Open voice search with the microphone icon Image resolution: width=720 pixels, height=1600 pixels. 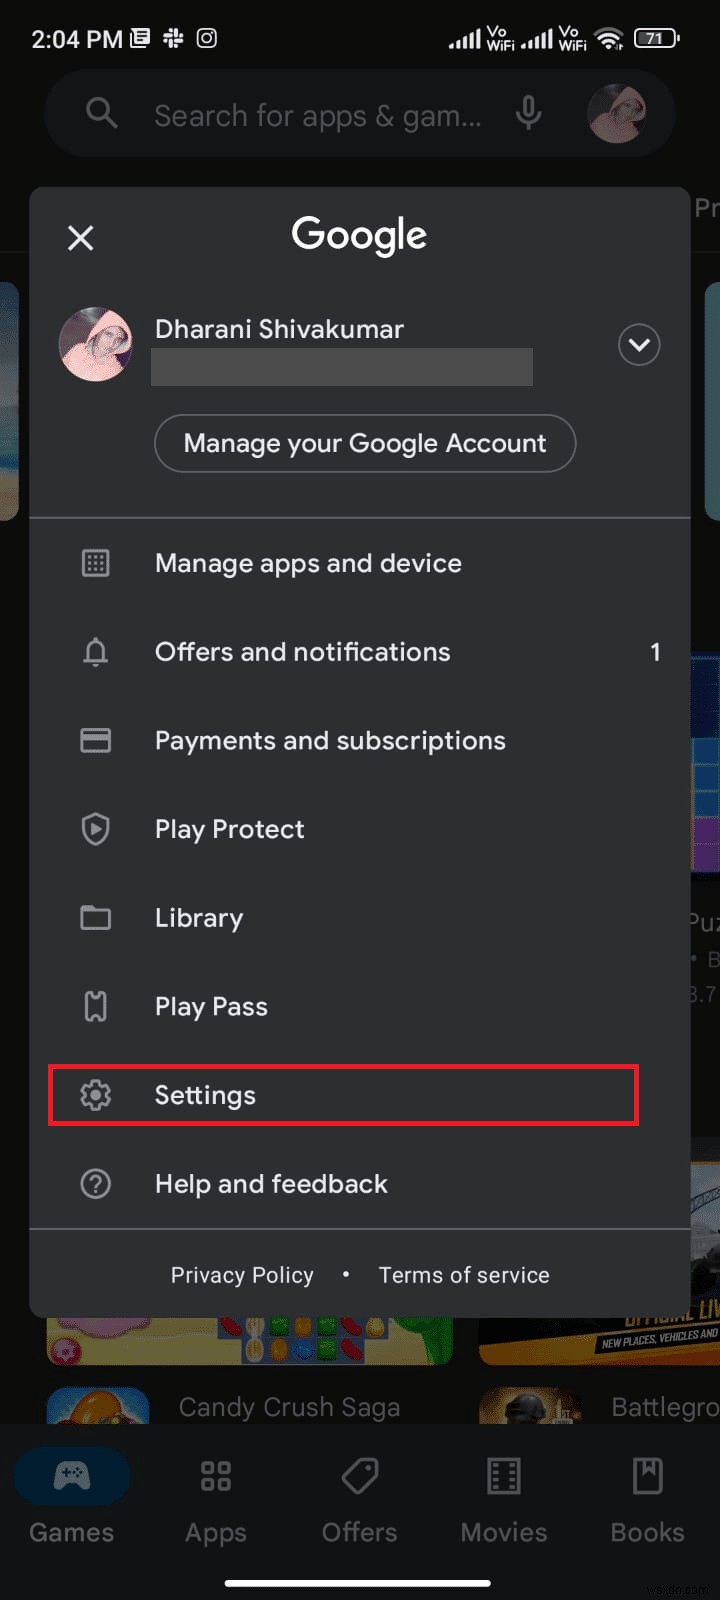click(529, 114)
